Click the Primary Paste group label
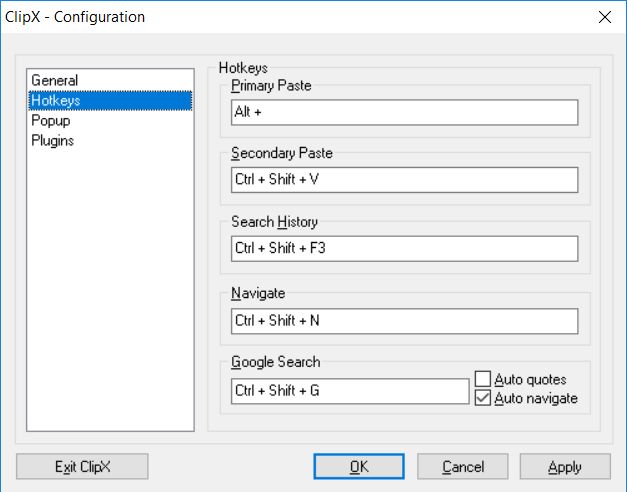This screenshot has height=492, width=627. click(x=271, y=86)
